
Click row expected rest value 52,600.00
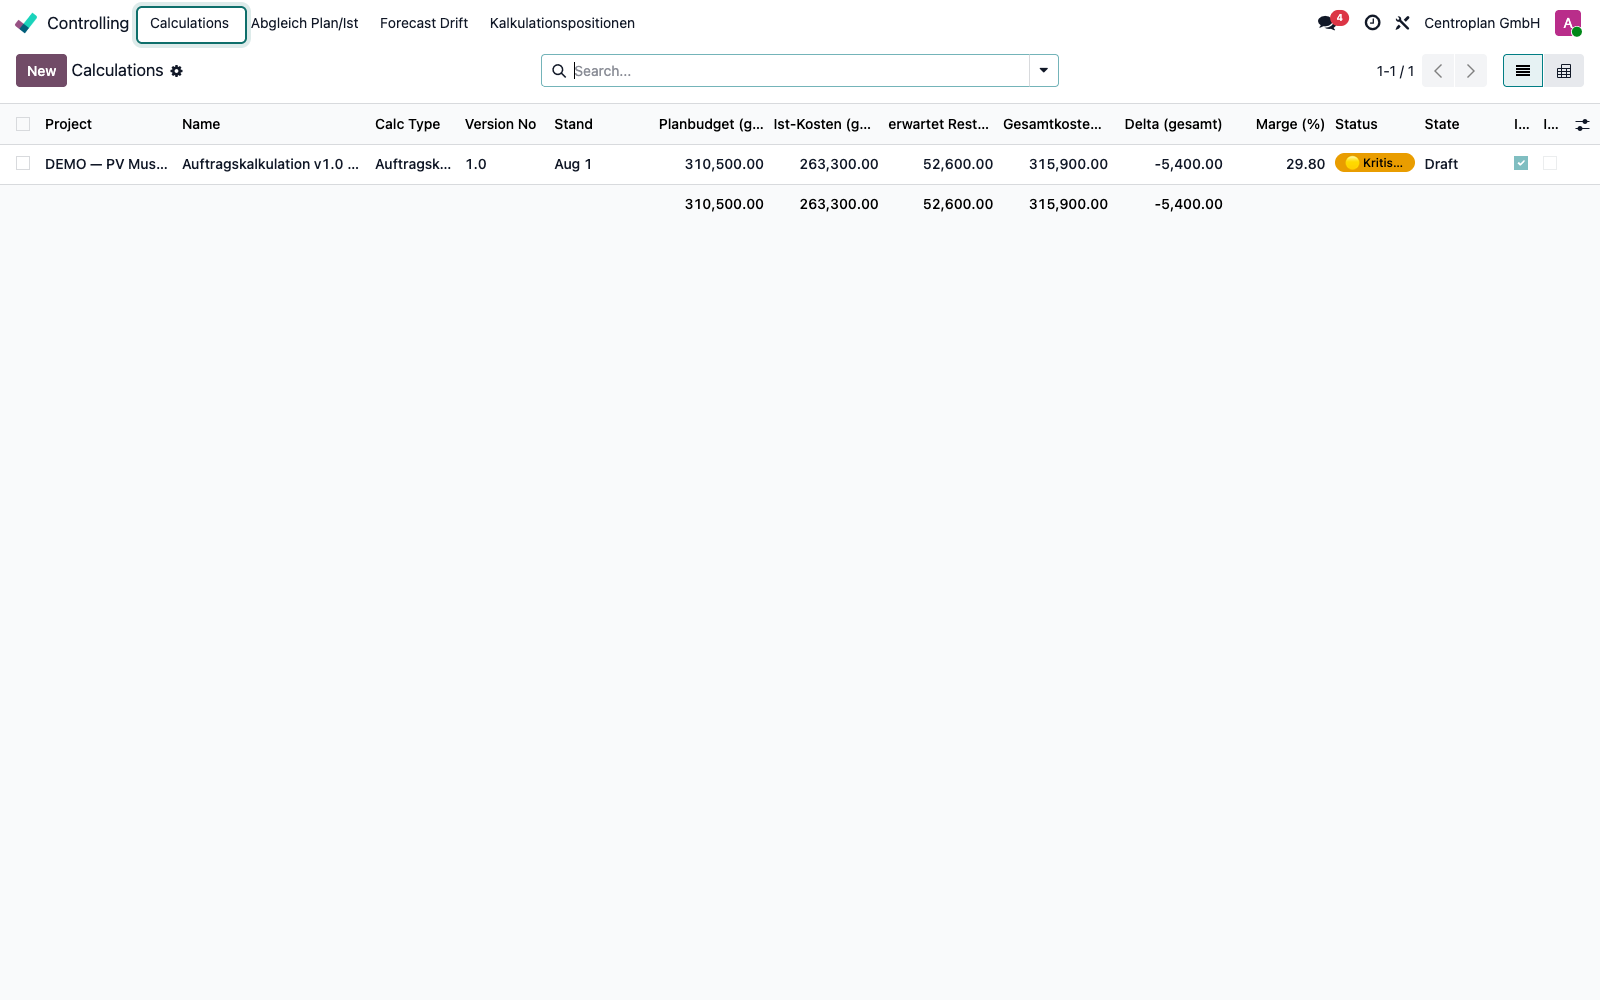tap(958, 164)
